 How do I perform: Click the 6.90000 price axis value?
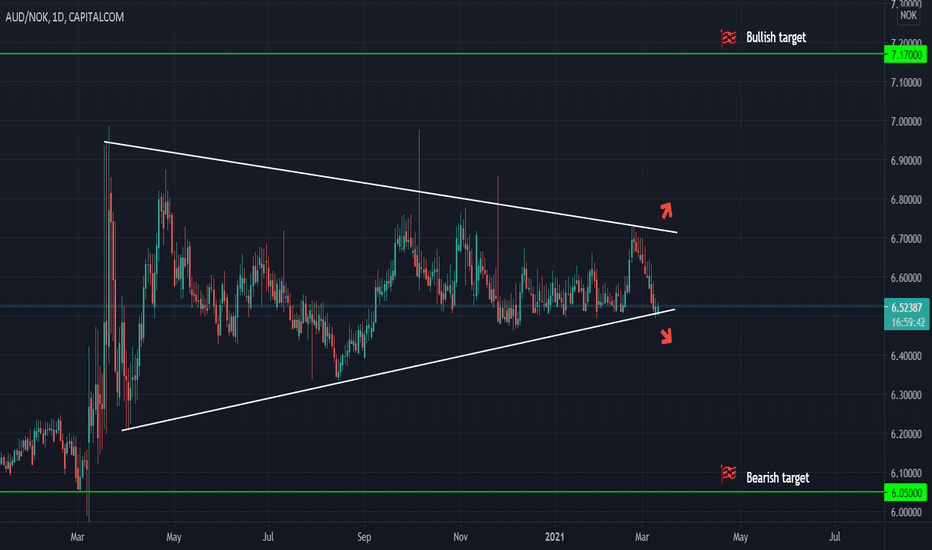click(x=906, y=161)
